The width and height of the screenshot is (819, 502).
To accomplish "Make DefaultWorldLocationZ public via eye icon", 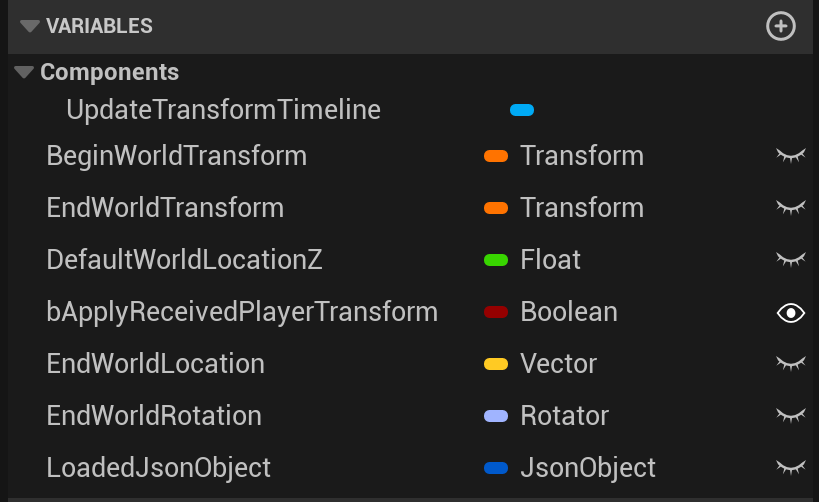I will pos(790,260).
